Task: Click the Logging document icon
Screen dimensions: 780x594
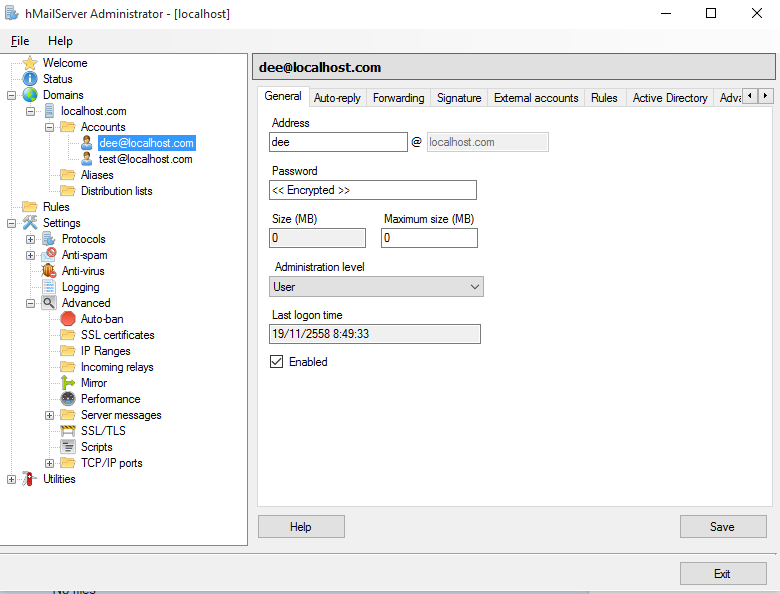Action: coord(49,287)
